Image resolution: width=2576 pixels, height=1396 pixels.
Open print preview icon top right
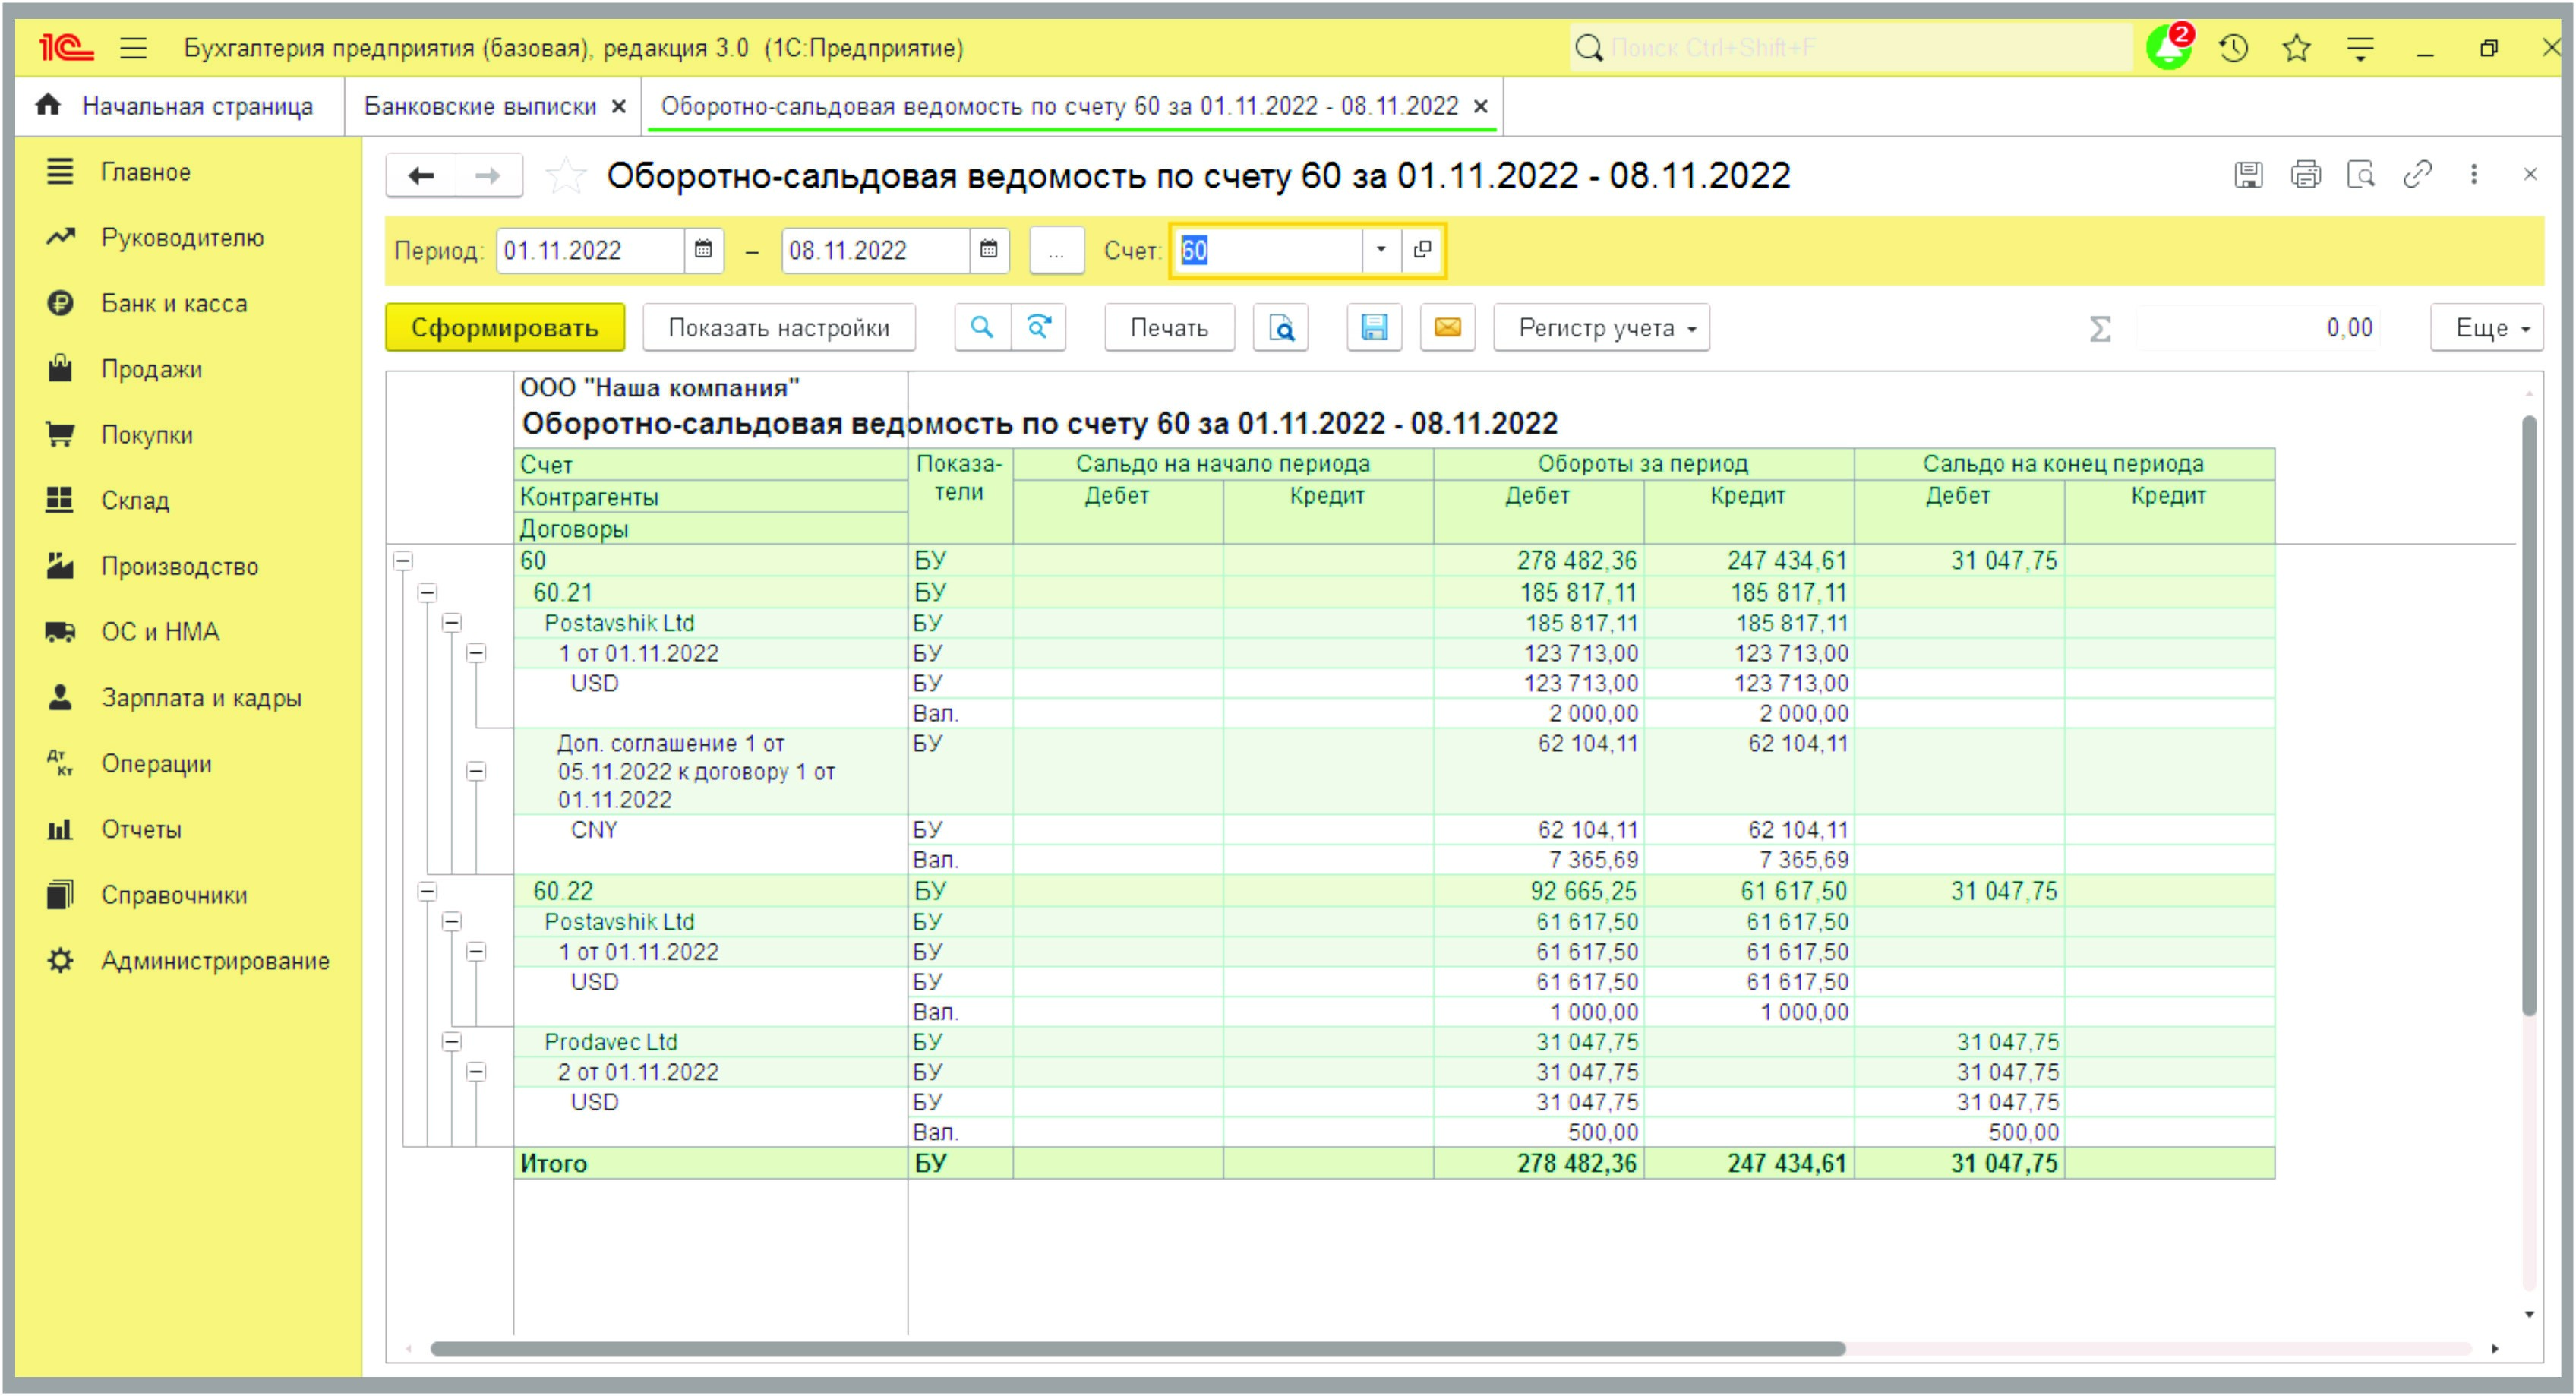[2361, 175]
